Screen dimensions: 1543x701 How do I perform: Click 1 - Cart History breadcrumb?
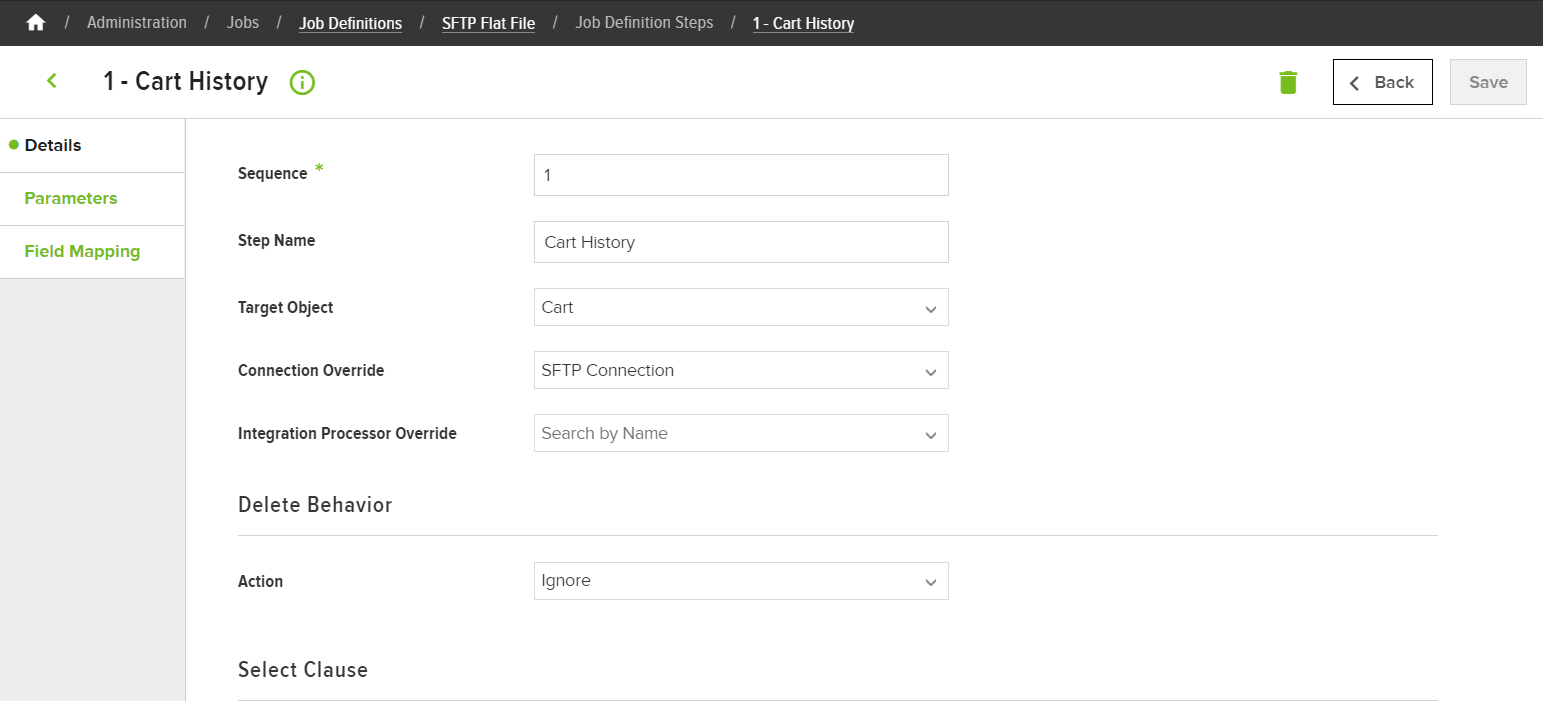(803, 23)
